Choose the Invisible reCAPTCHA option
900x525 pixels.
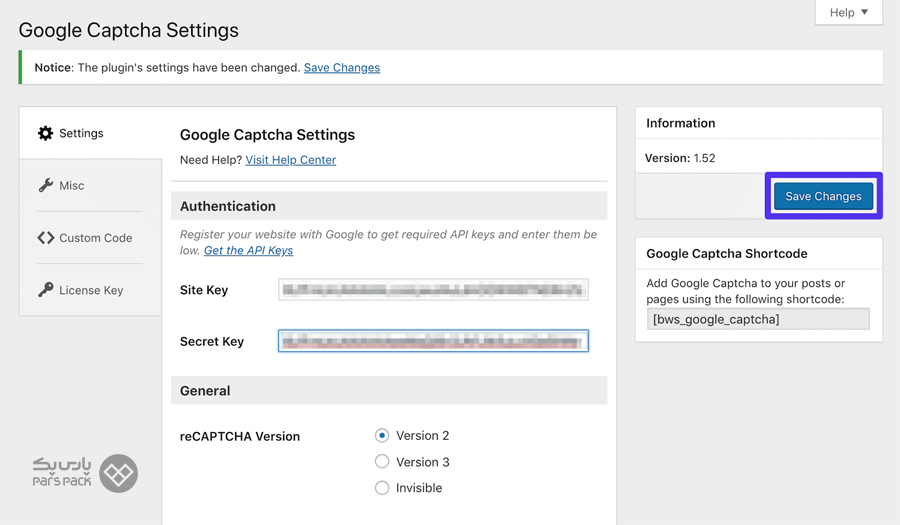pos(382,488)
